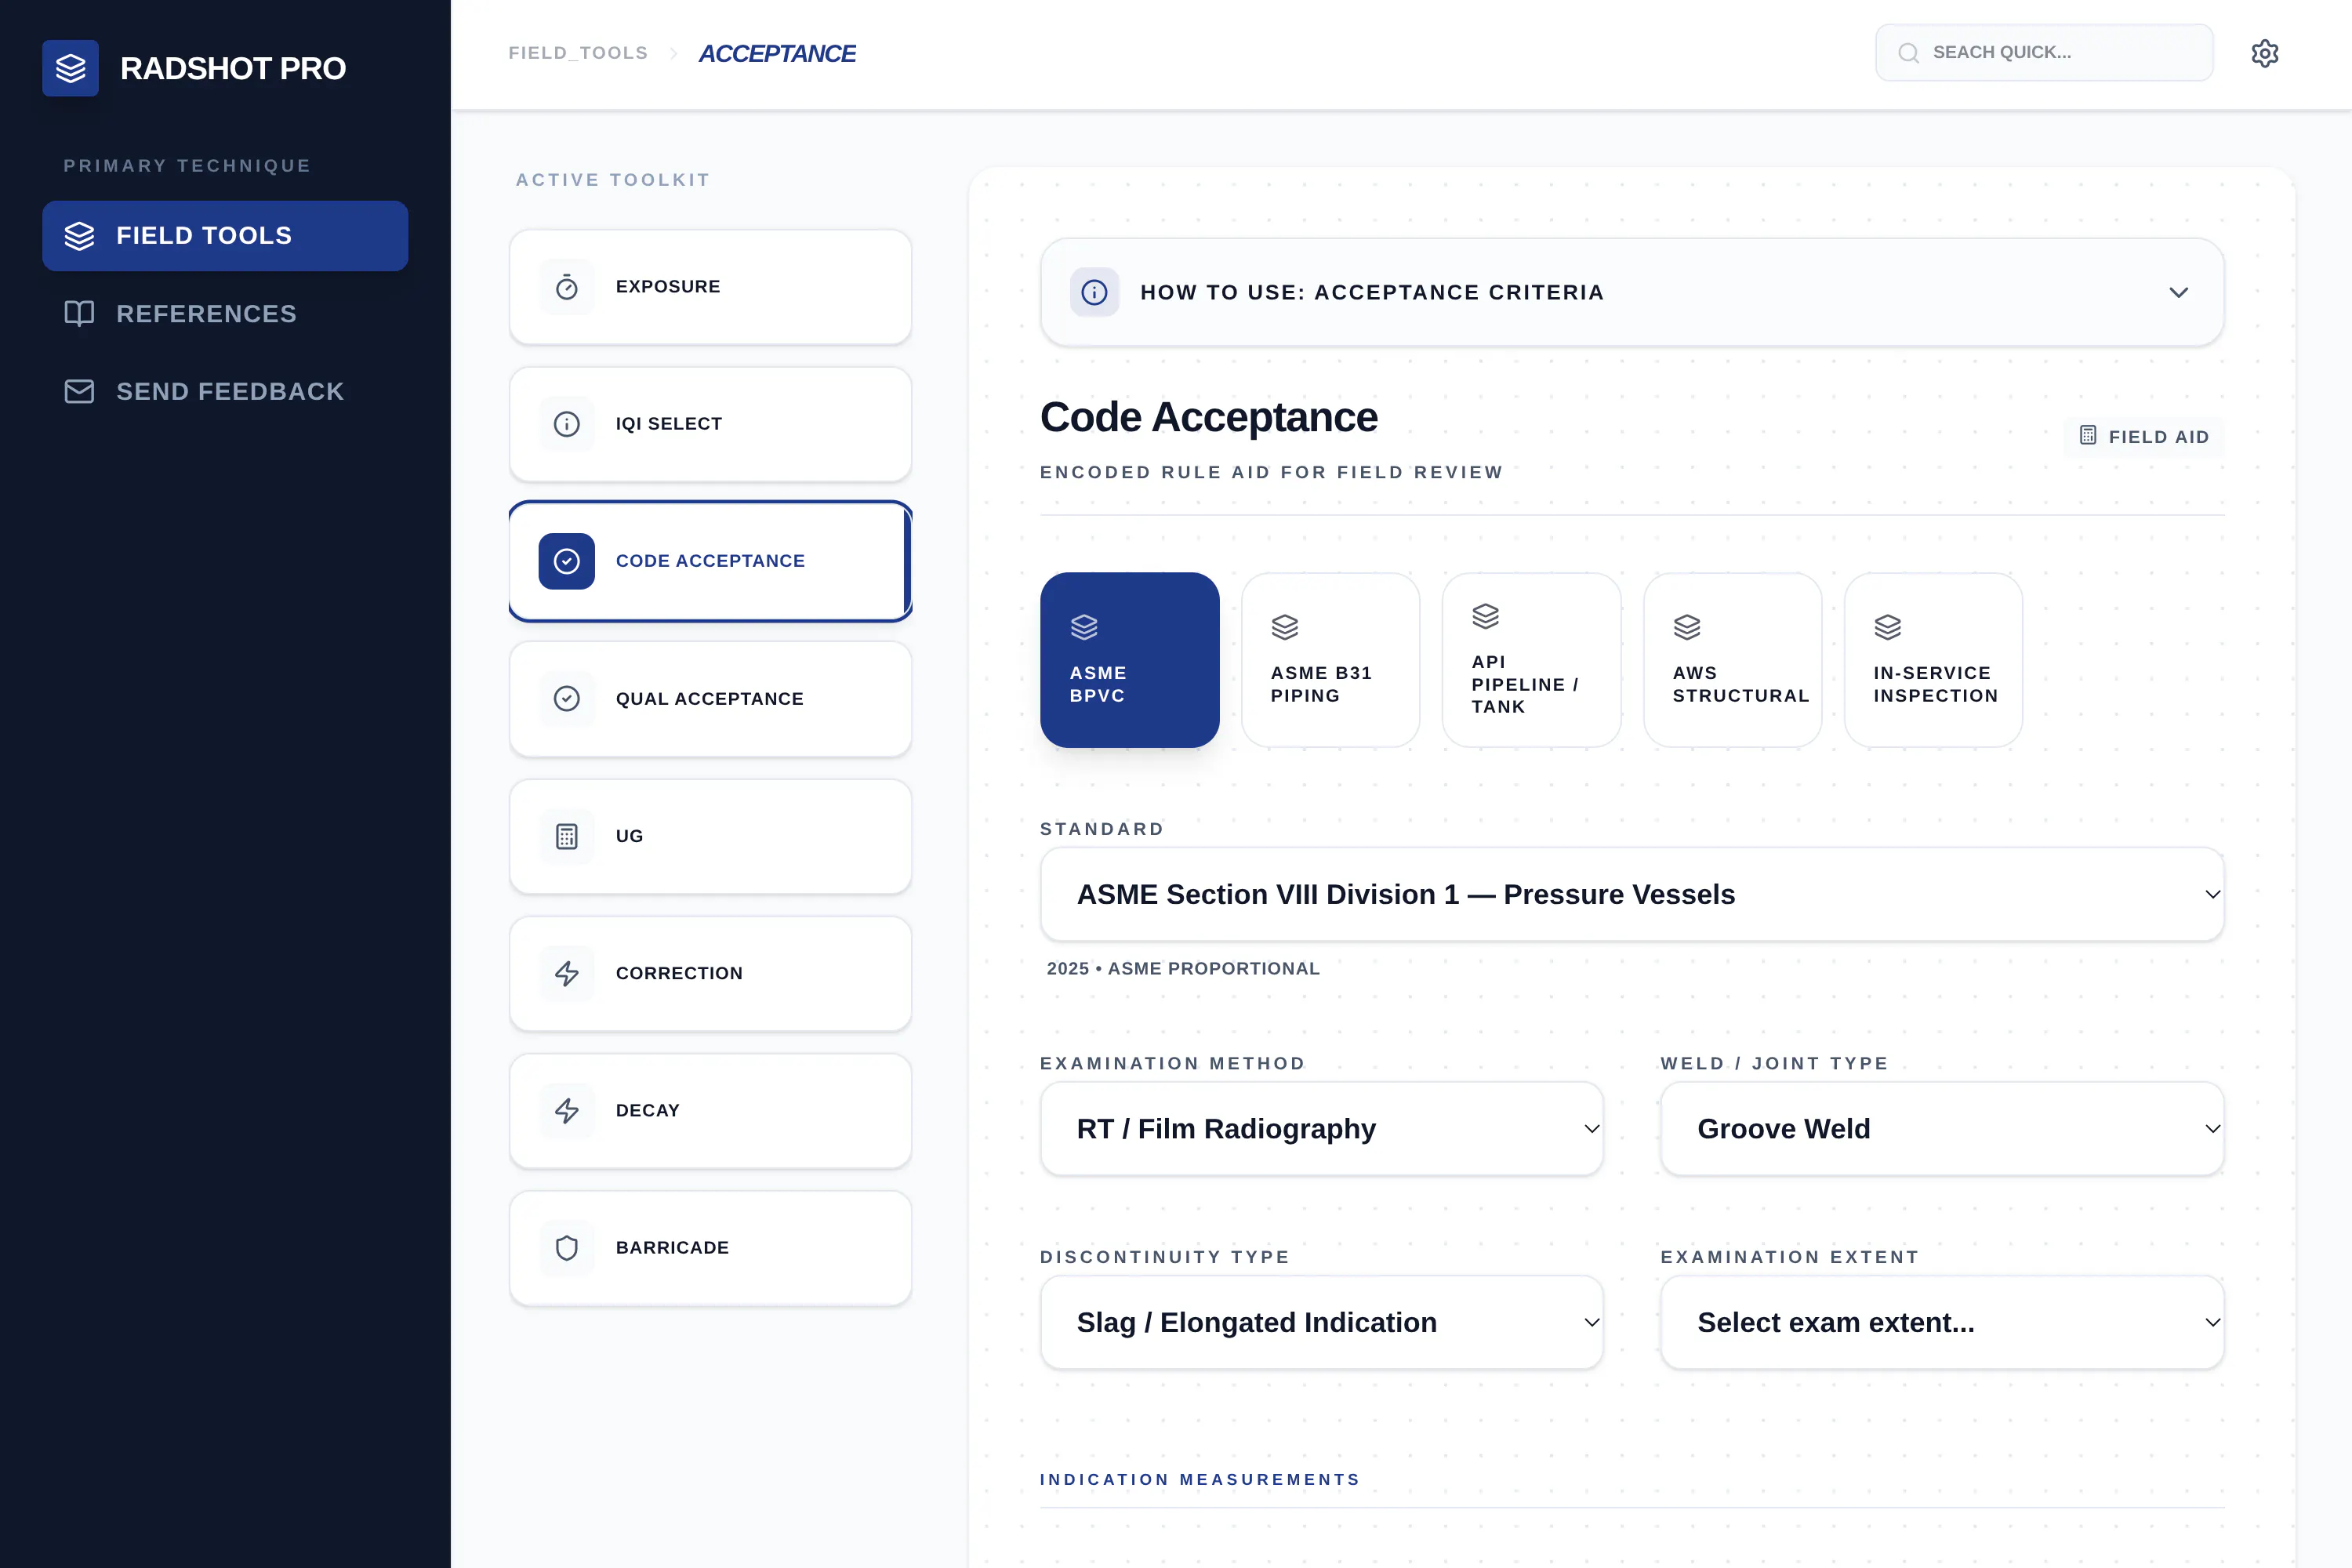Click the layers icon on ASME B31 Piping card
Image resolution: width=2352 pixels, height=1568 pixels.
click(x=1285, y=627)
